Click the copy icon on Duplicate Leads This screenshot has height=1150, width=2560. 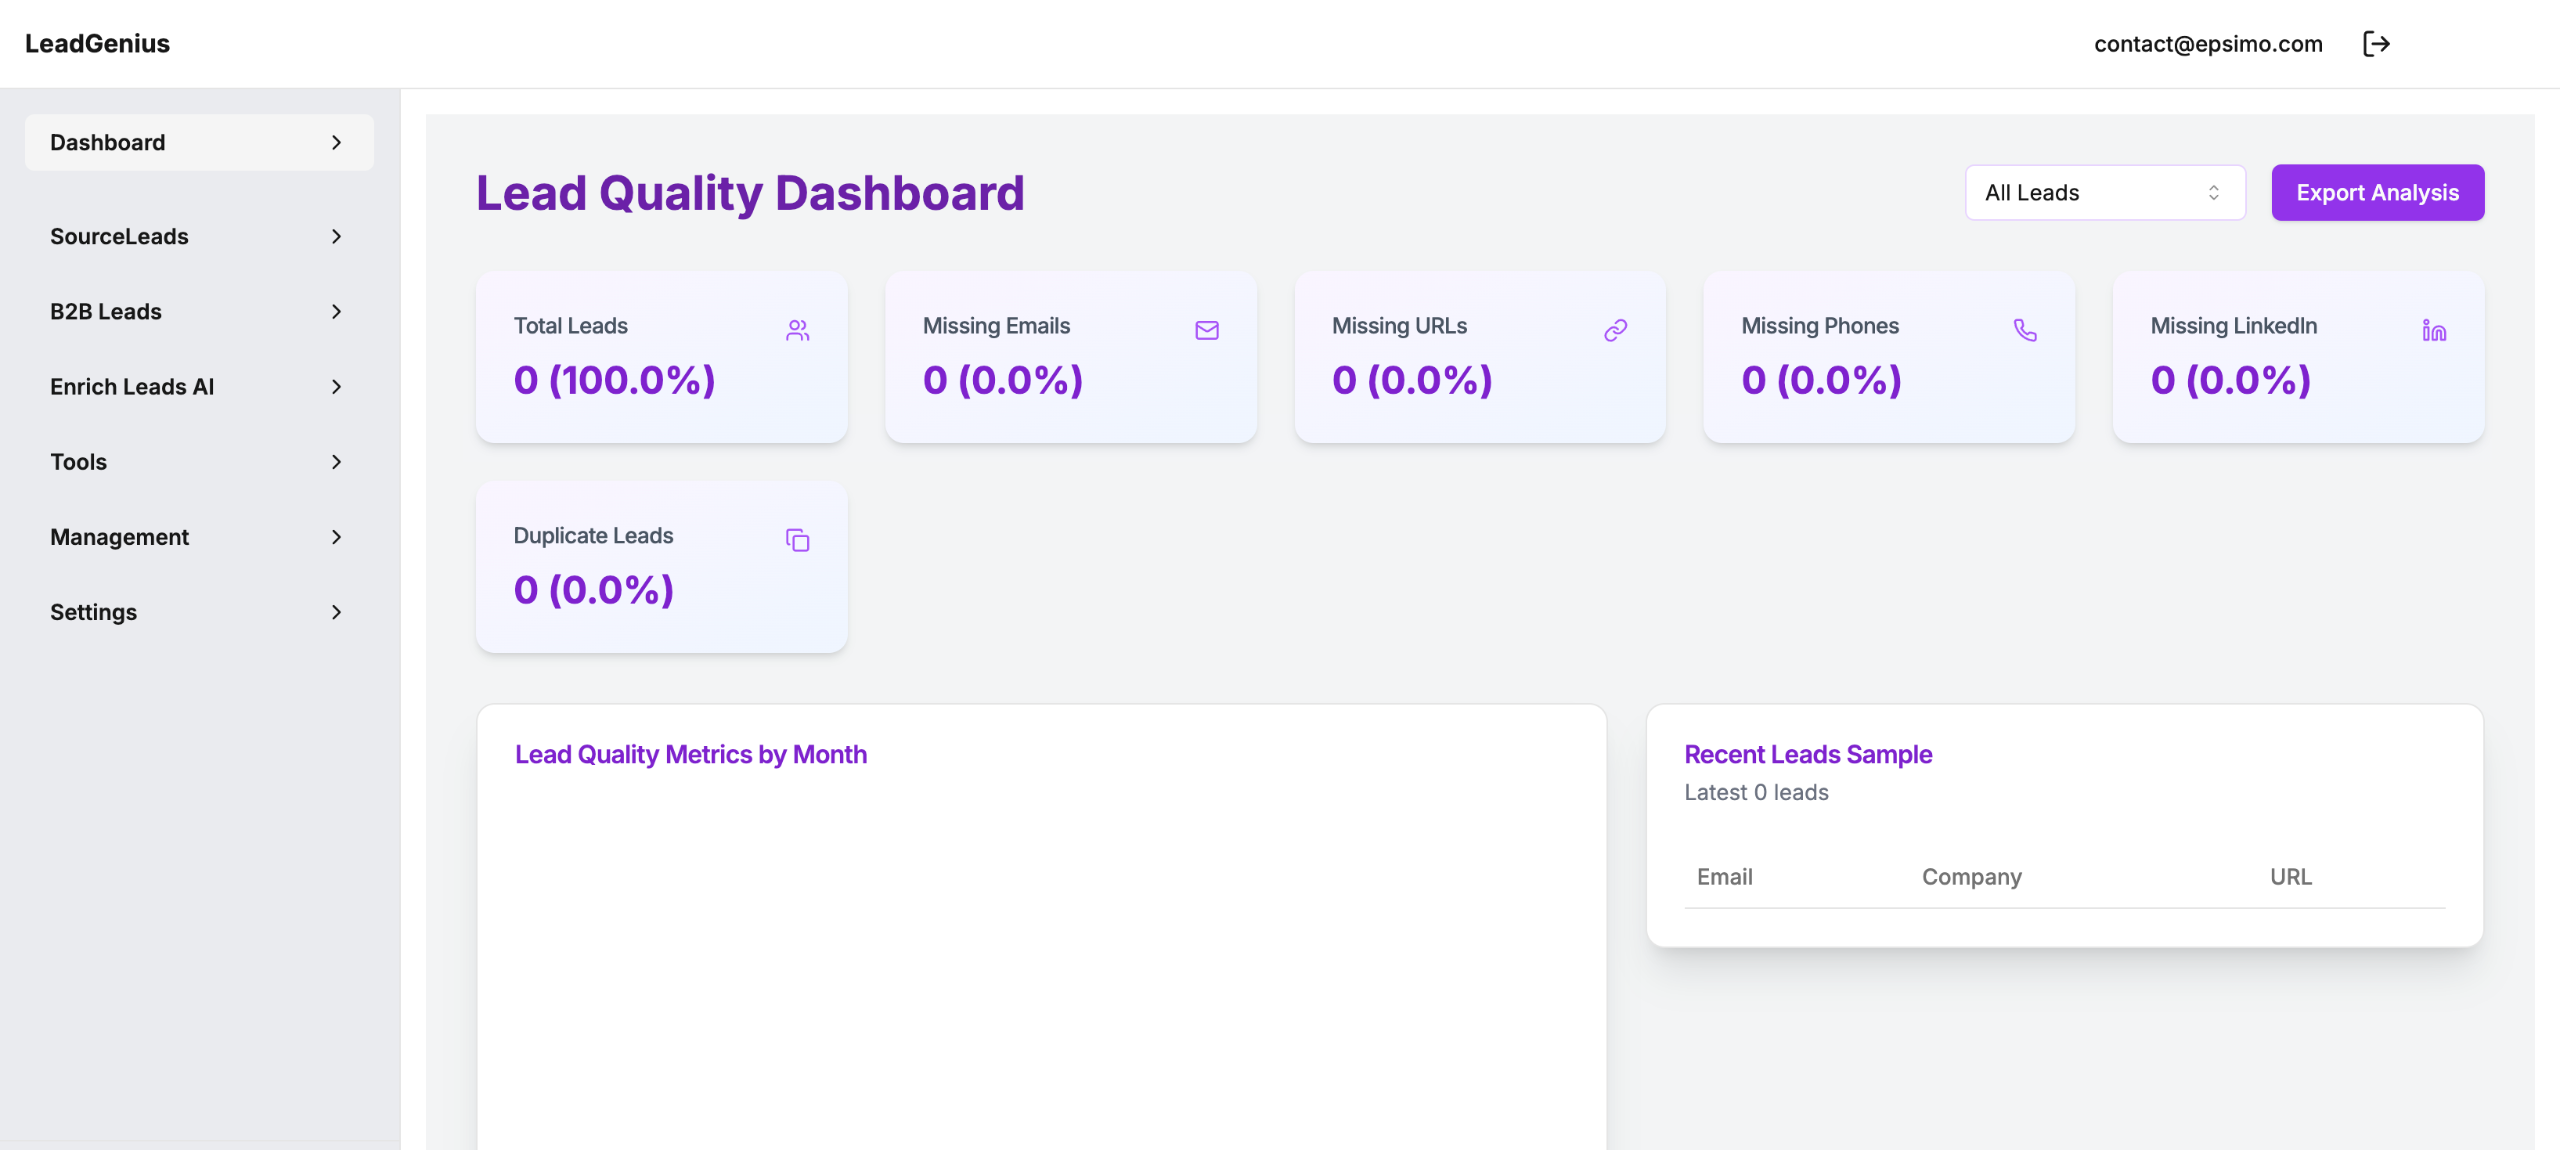pos(797,540)
